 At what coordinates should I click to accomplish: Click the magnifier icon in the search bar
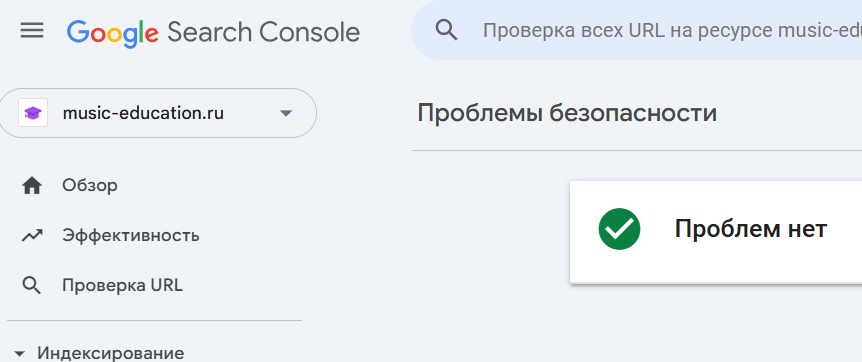click(446, 30)
